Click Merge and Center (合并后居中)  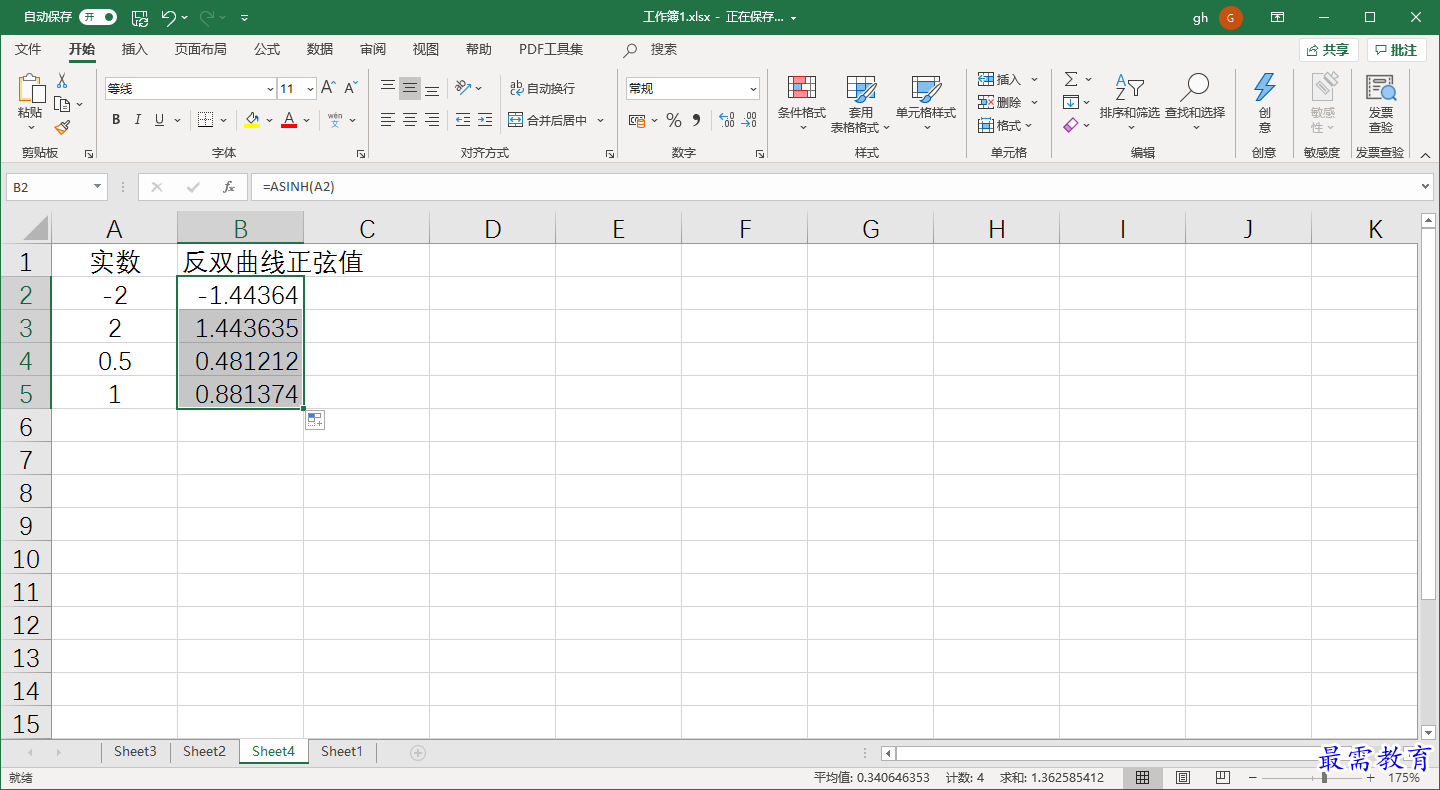(x=548, y=120)
